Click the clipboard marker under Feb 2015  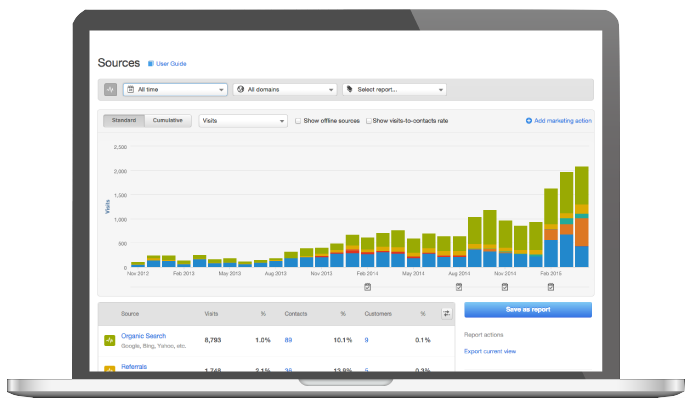click(551, 287)
